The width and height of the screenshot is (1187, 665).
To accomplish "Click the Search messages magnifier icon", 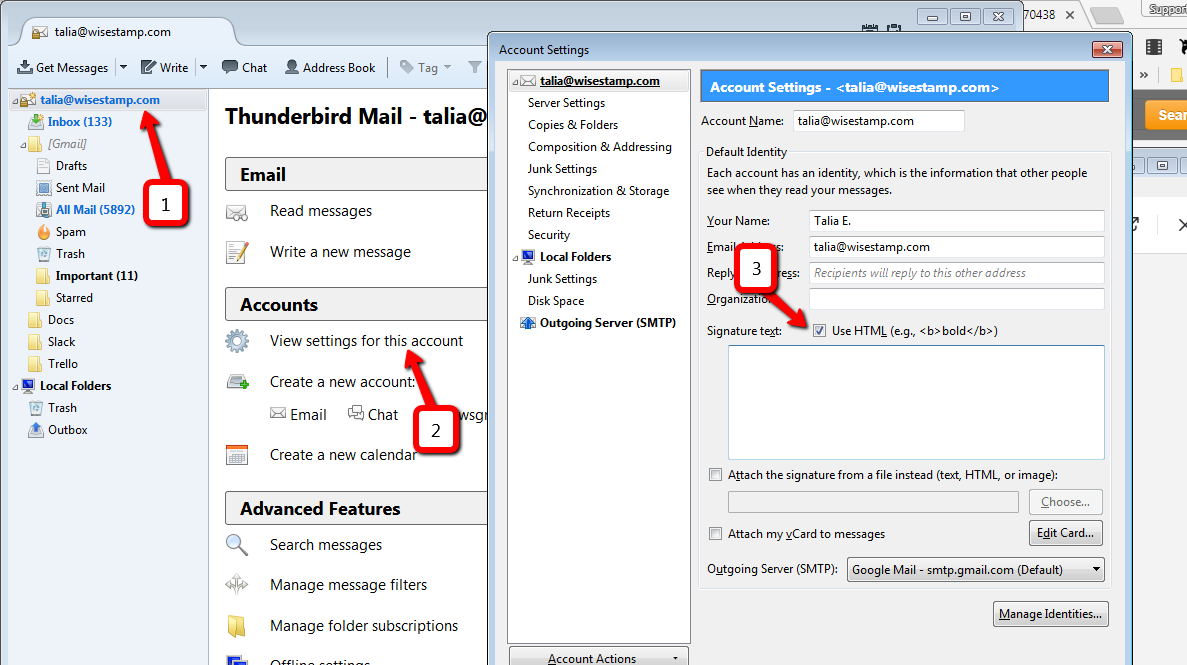I will tap(237, 545).
